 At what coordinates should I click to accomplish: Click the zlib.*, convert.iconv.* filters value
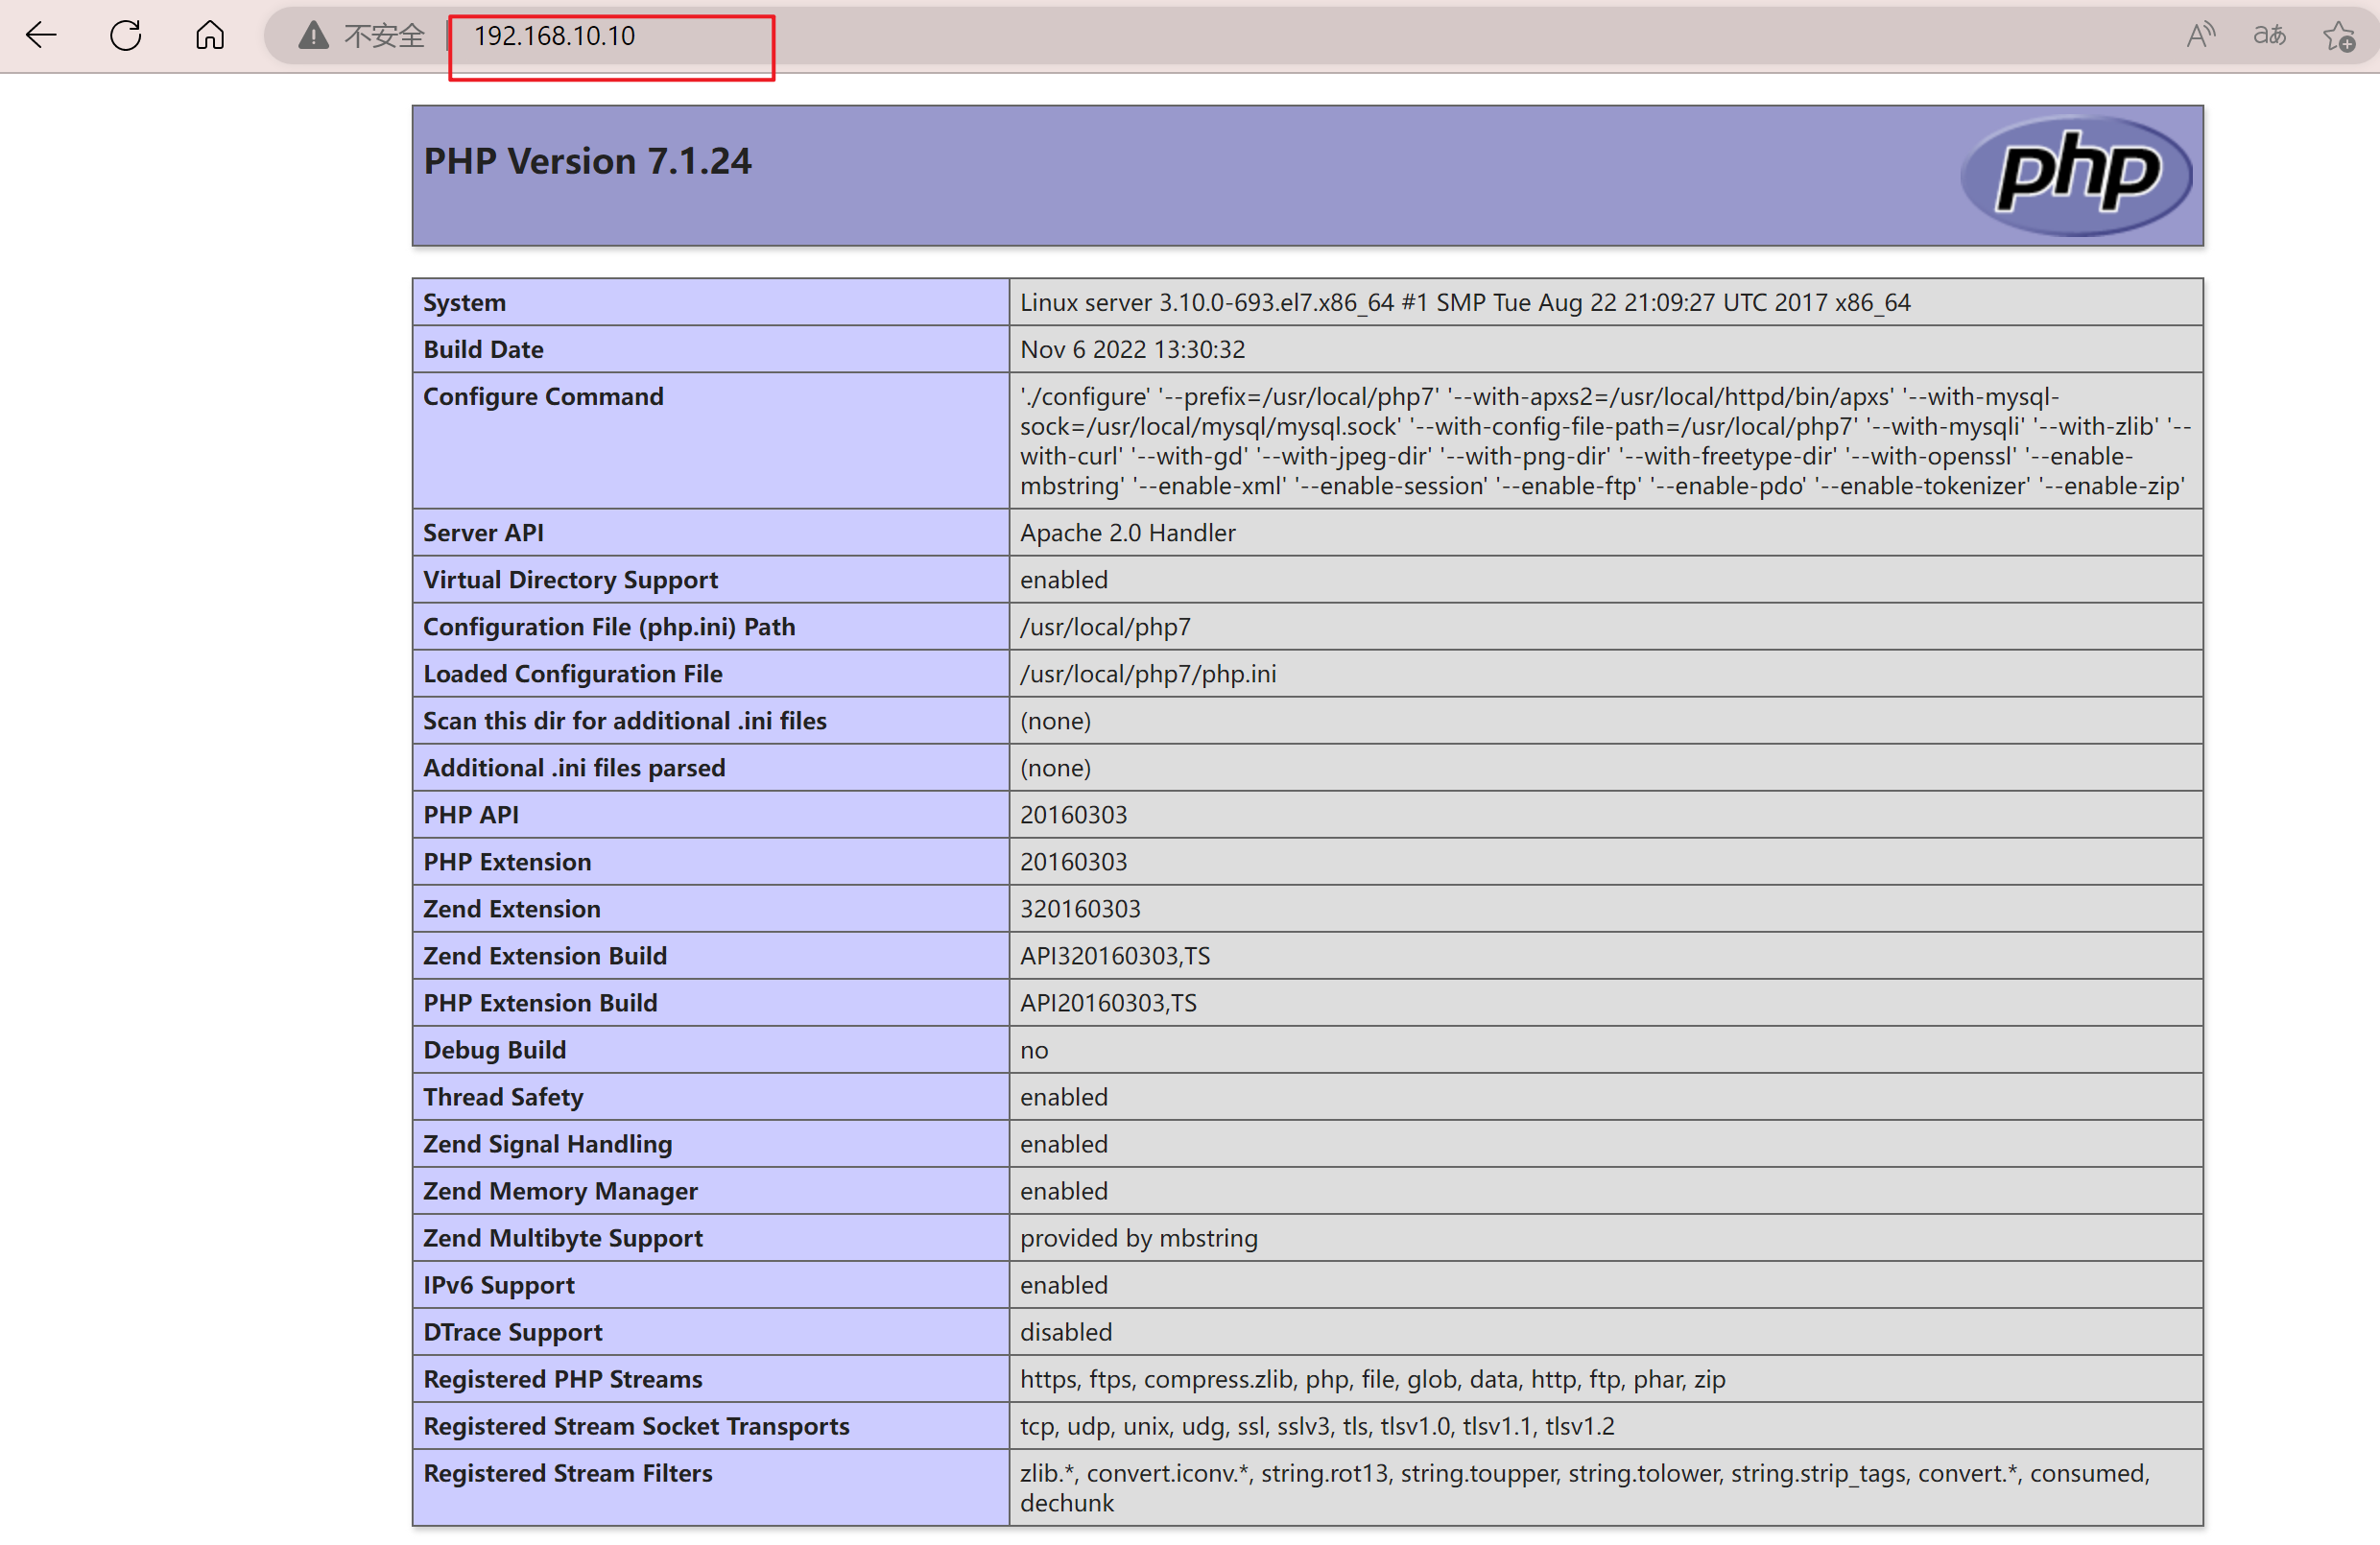click(x=1585, y=1487)
